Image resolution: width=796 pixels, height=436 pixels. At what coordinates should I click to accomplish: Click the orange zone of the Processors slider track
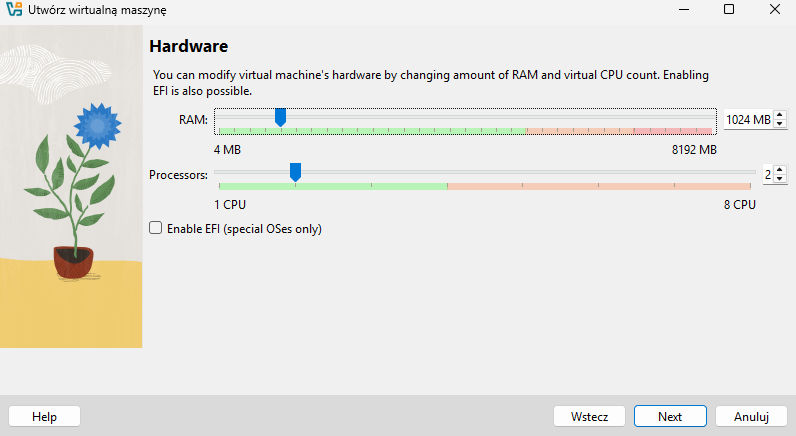click(600, 186)
